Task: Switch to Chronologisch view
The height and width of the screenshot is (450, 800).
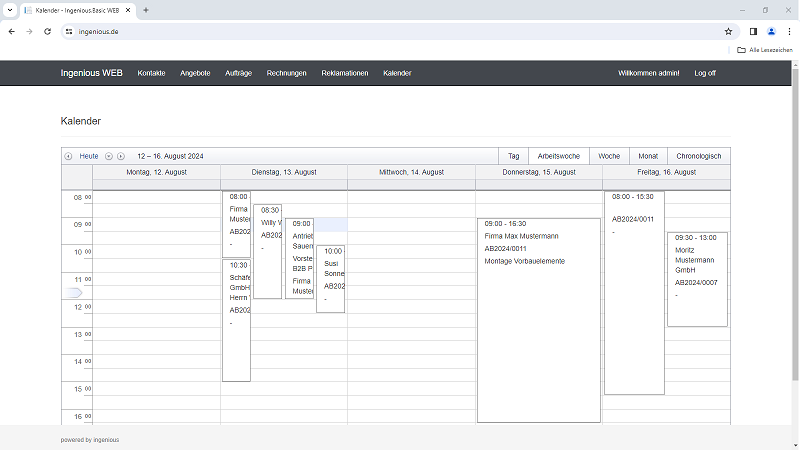Action: pyautogui.click(x=698, y=156)
